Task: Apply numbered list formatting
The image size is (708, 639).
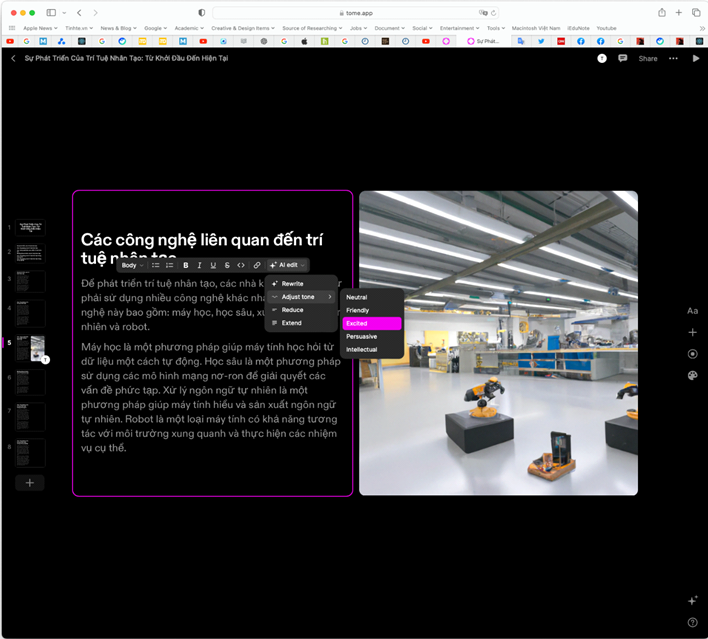Action: click(169, 265)
